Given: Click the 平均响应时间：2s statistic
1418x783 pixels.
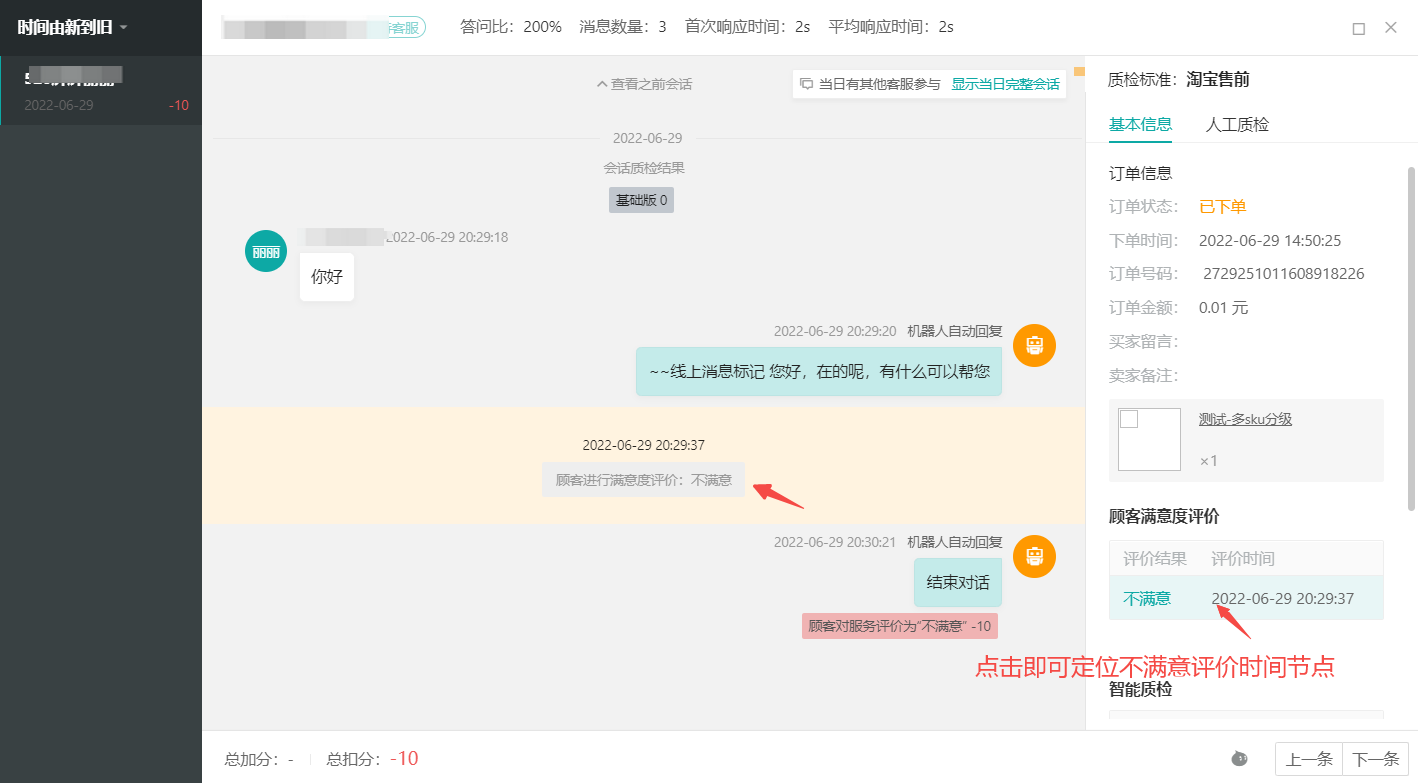Looking at the screenshot, I should 891,27.
